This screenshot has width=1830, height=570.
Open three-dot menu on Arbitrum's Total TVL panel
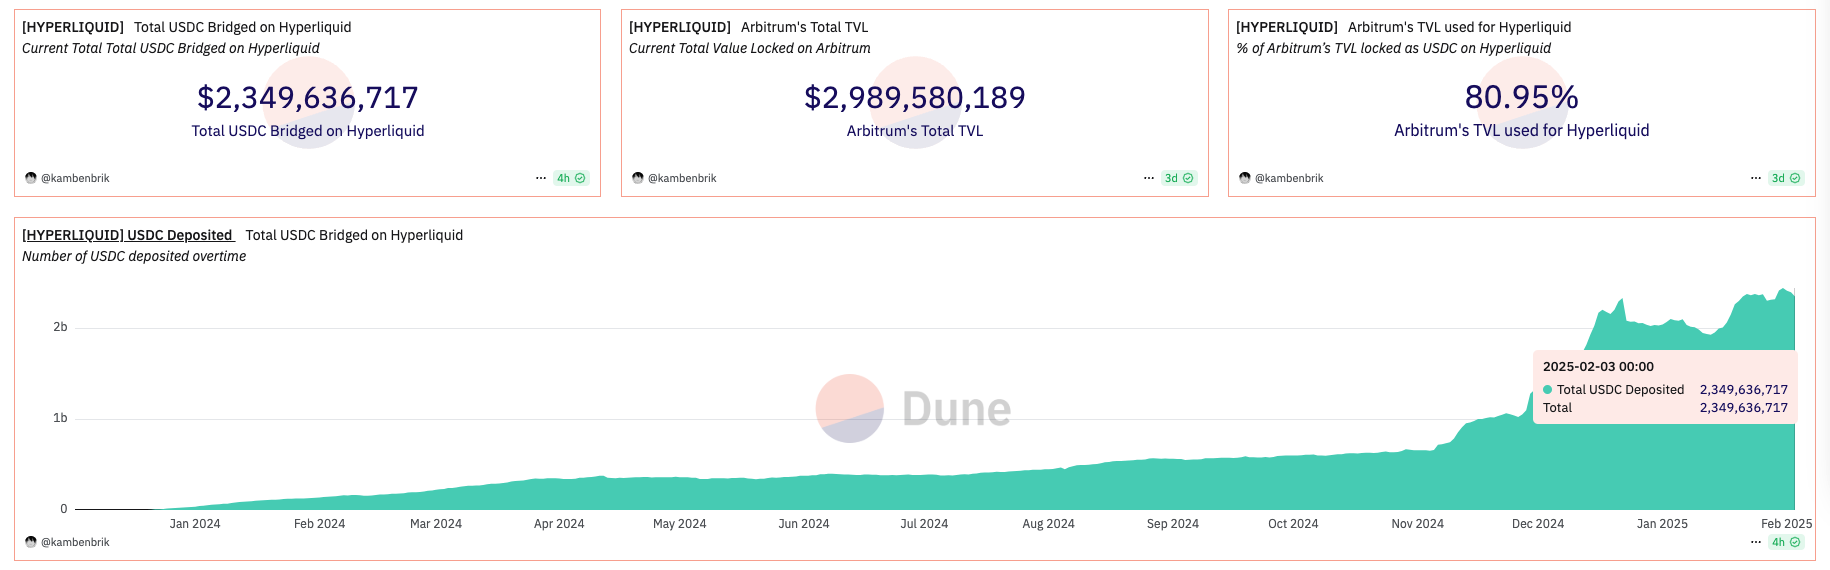[x=1149, y=178]
